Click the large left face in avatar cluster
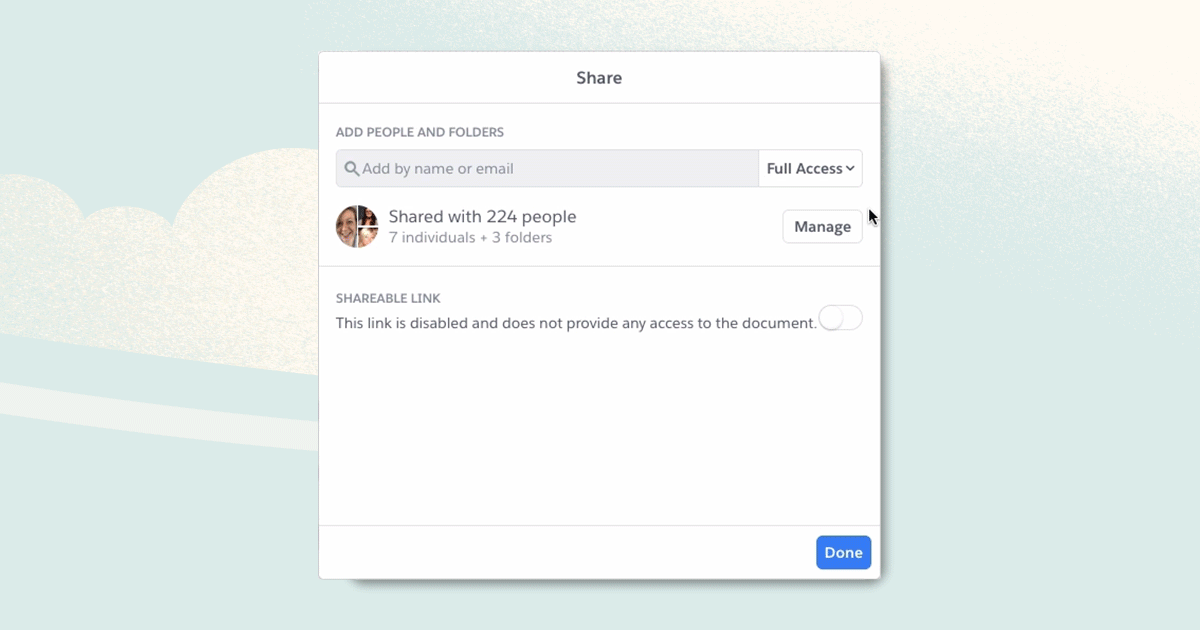The height and width of the screenshot is (630, 1200). (346, 227)
